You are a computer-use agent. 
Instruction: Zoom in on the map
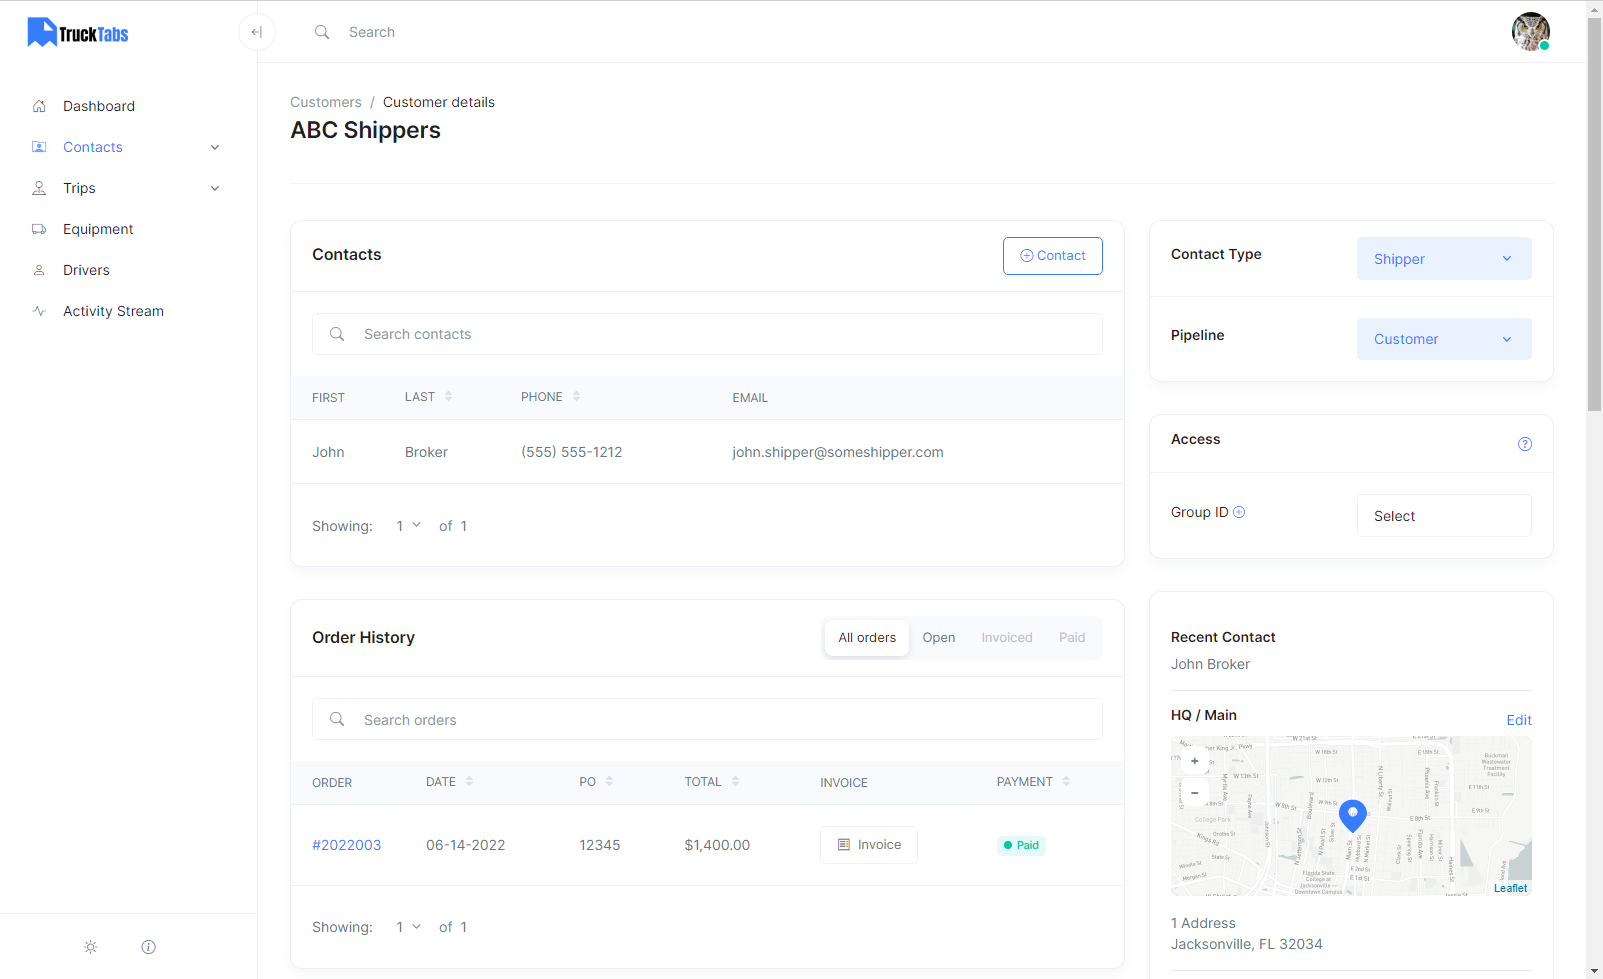pyautogui.click(x=1194, y=761)
